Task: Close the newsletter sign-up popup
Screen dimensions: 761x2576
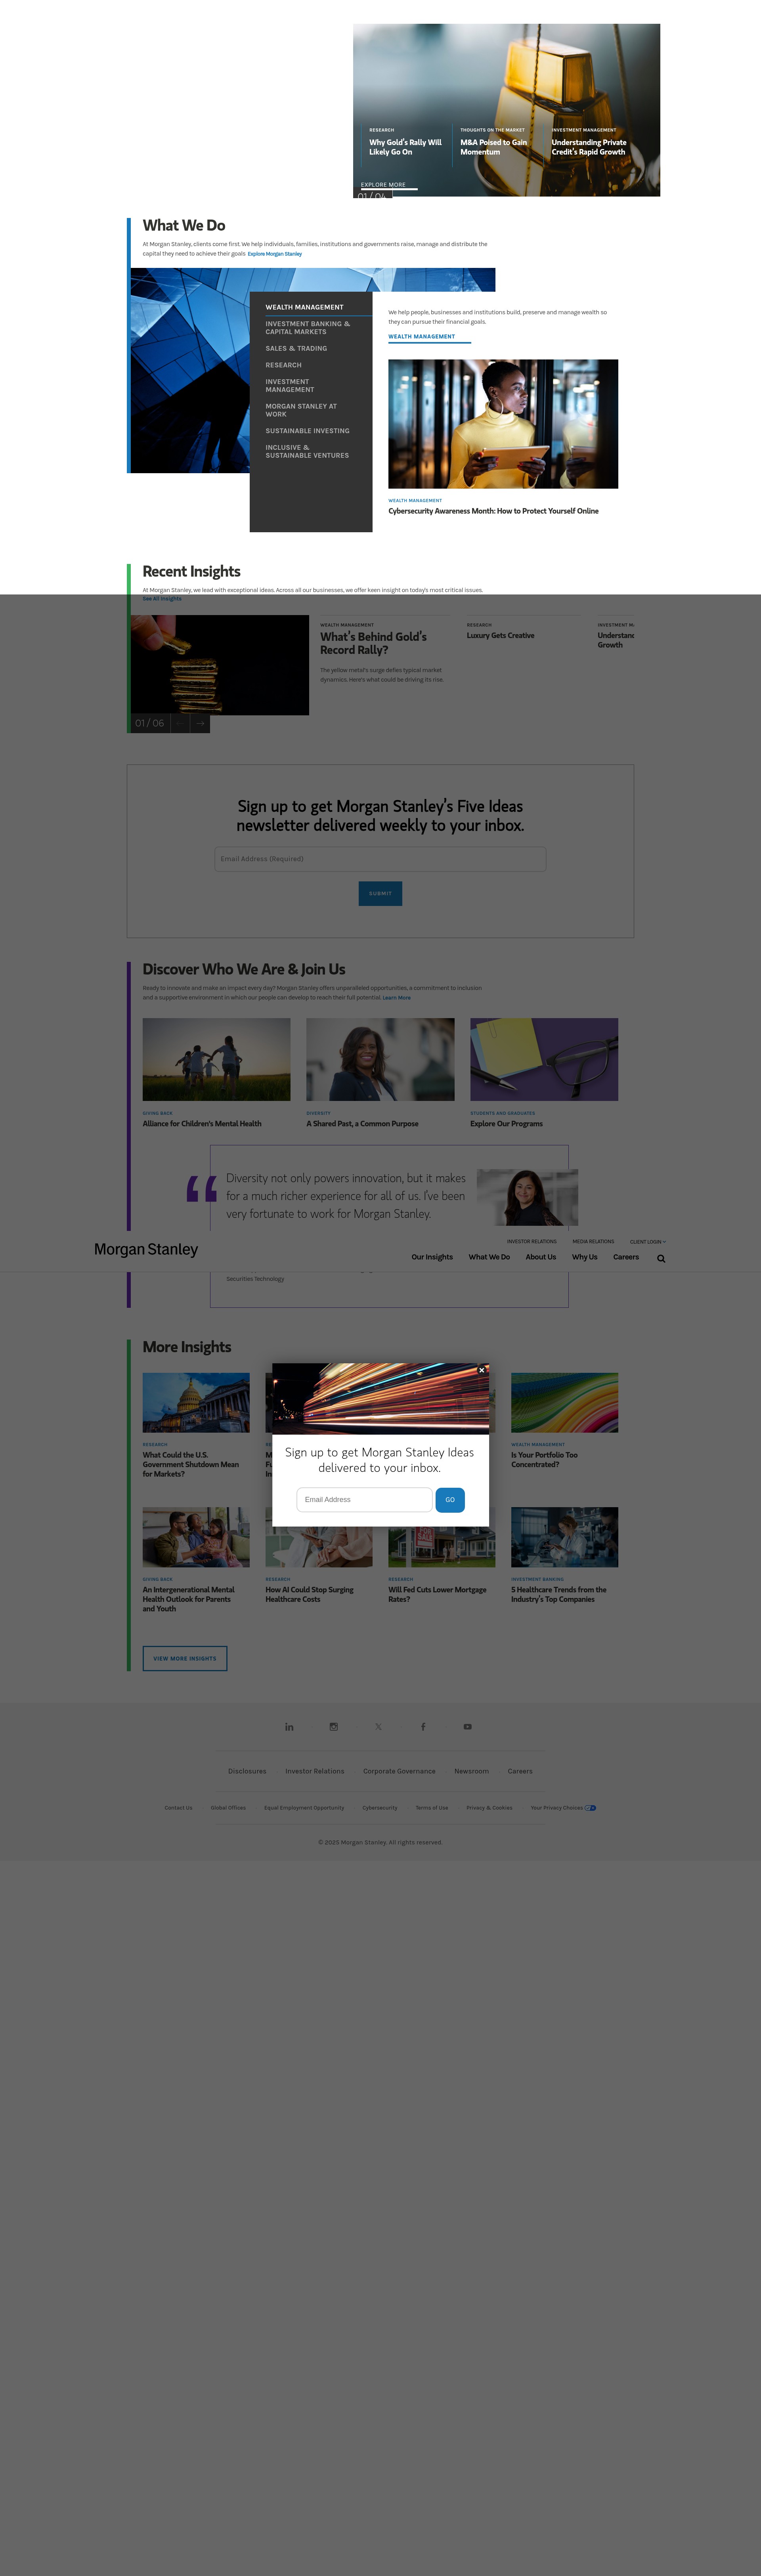Action: pos(481,1370)
